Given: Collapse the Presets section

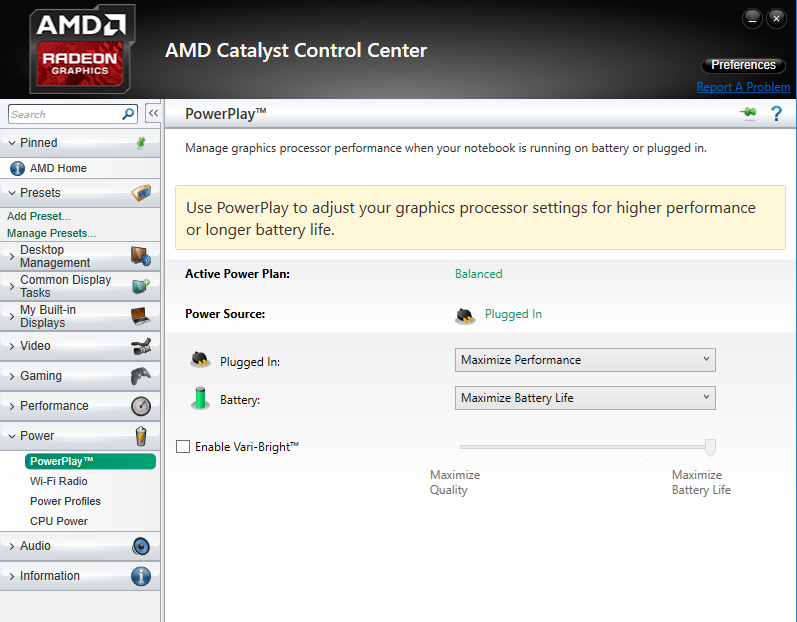Looking at the screenshot, I should pyautogui.click(x=12, y=193).
